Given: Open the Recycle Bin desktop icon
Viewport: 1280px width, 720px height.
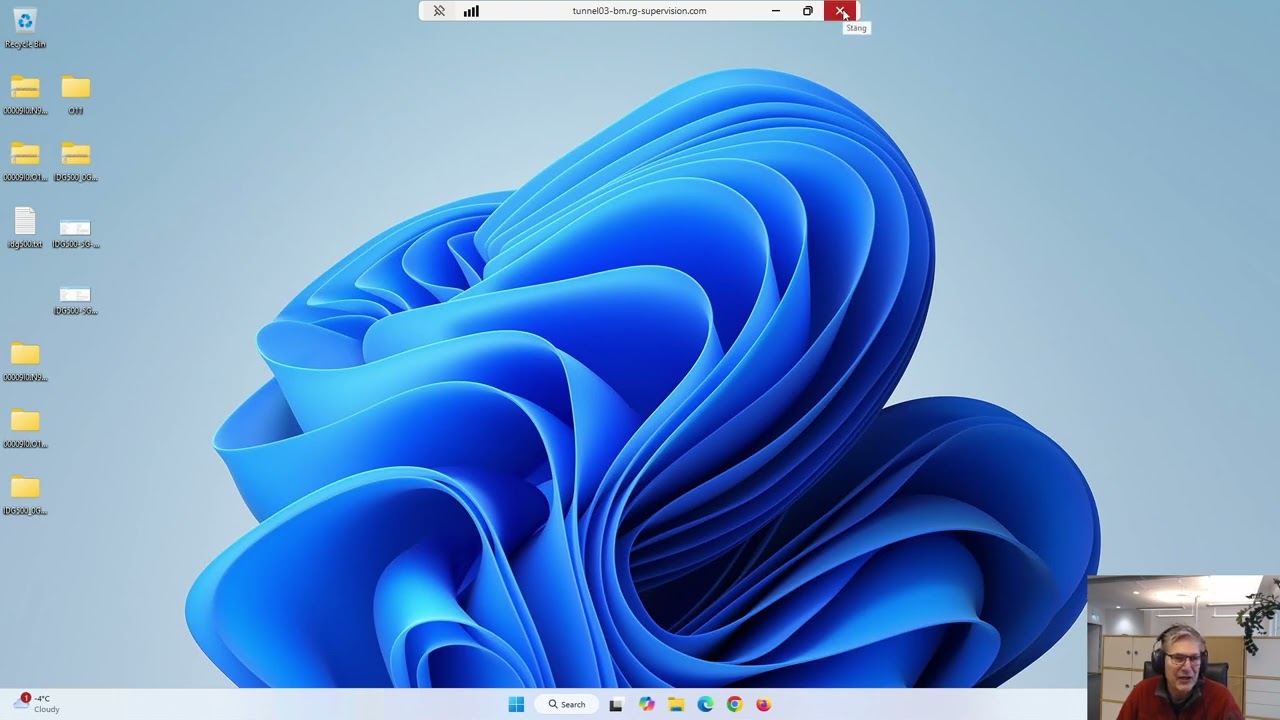Looking at the screenshot, I should 25,28.
